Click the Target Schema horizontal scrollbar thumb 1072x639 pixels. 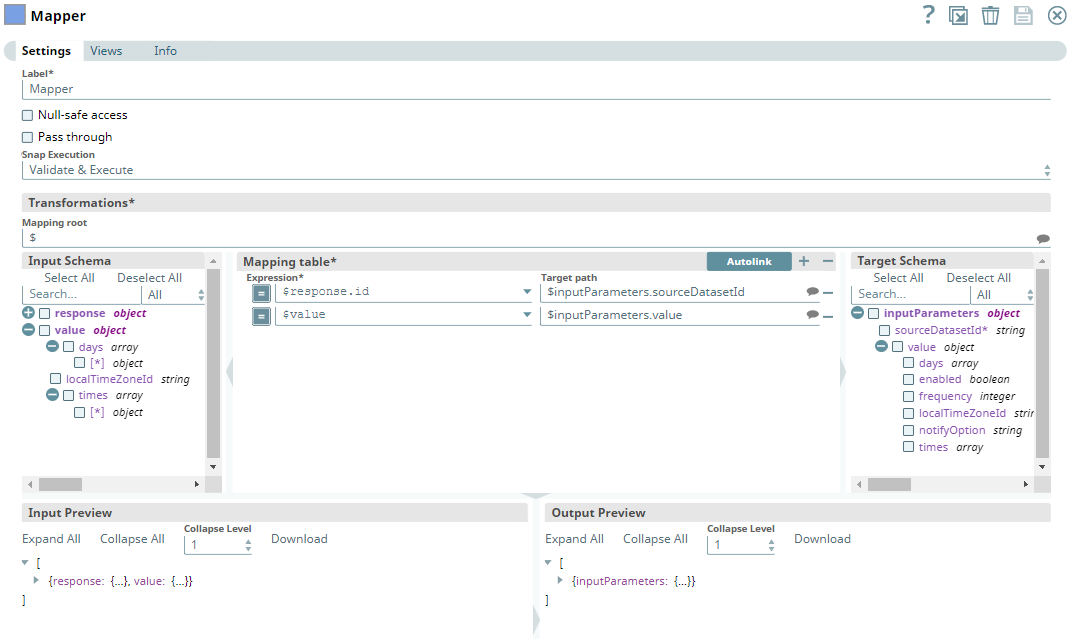(x=889, y=484)
